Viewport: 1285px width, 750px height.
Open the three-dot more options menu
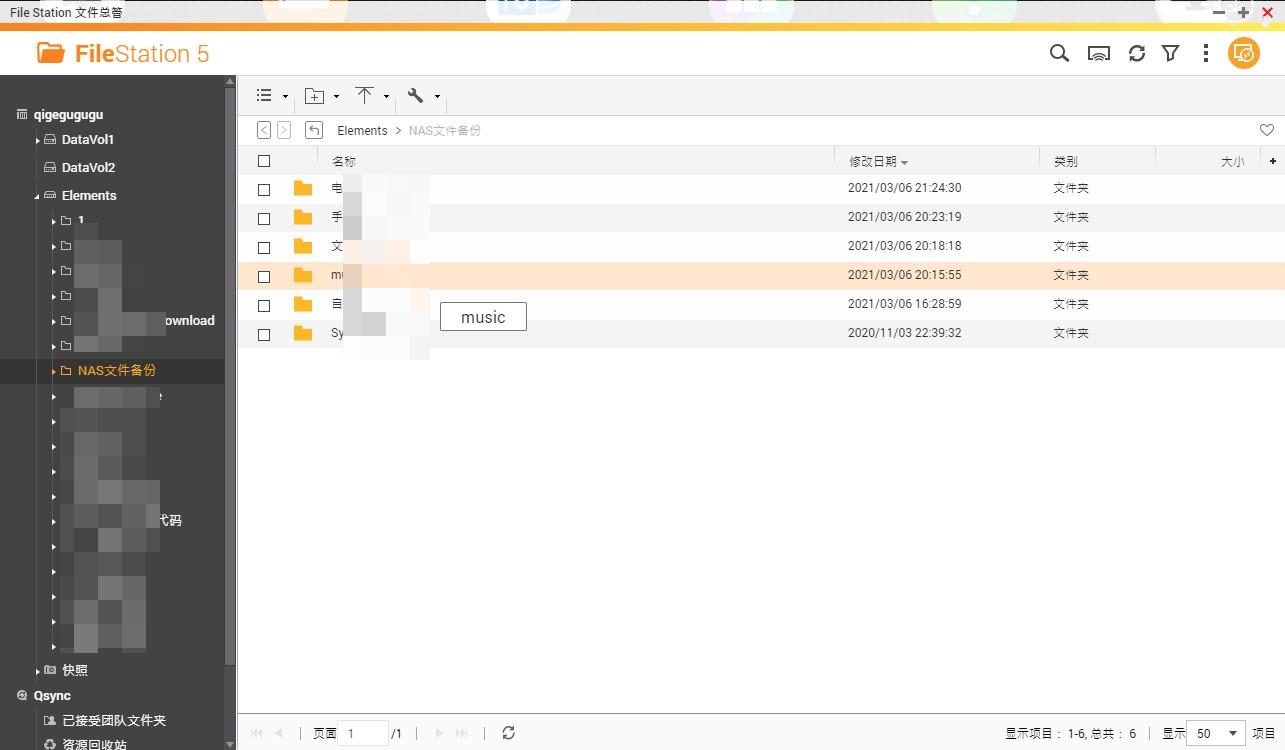point(1206,53)
